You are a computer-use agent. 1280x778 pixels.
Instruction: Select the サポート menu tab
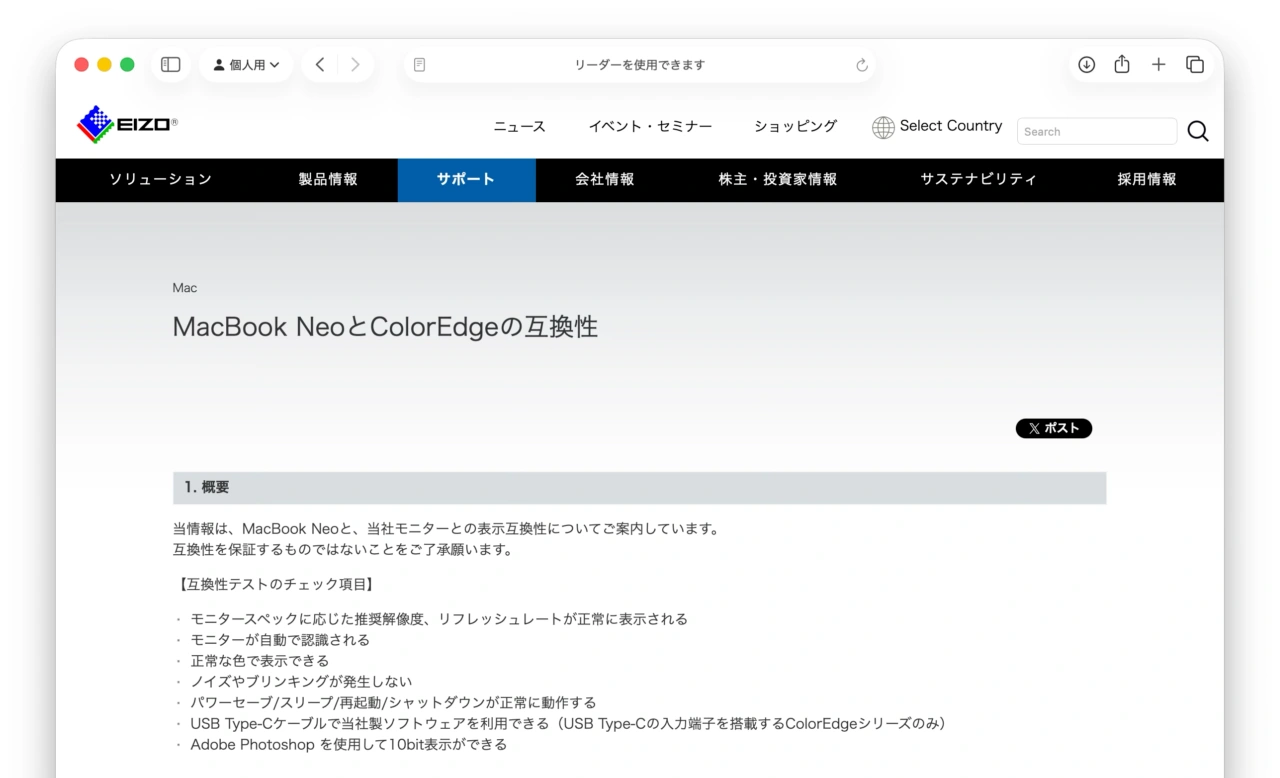point(466,180)
